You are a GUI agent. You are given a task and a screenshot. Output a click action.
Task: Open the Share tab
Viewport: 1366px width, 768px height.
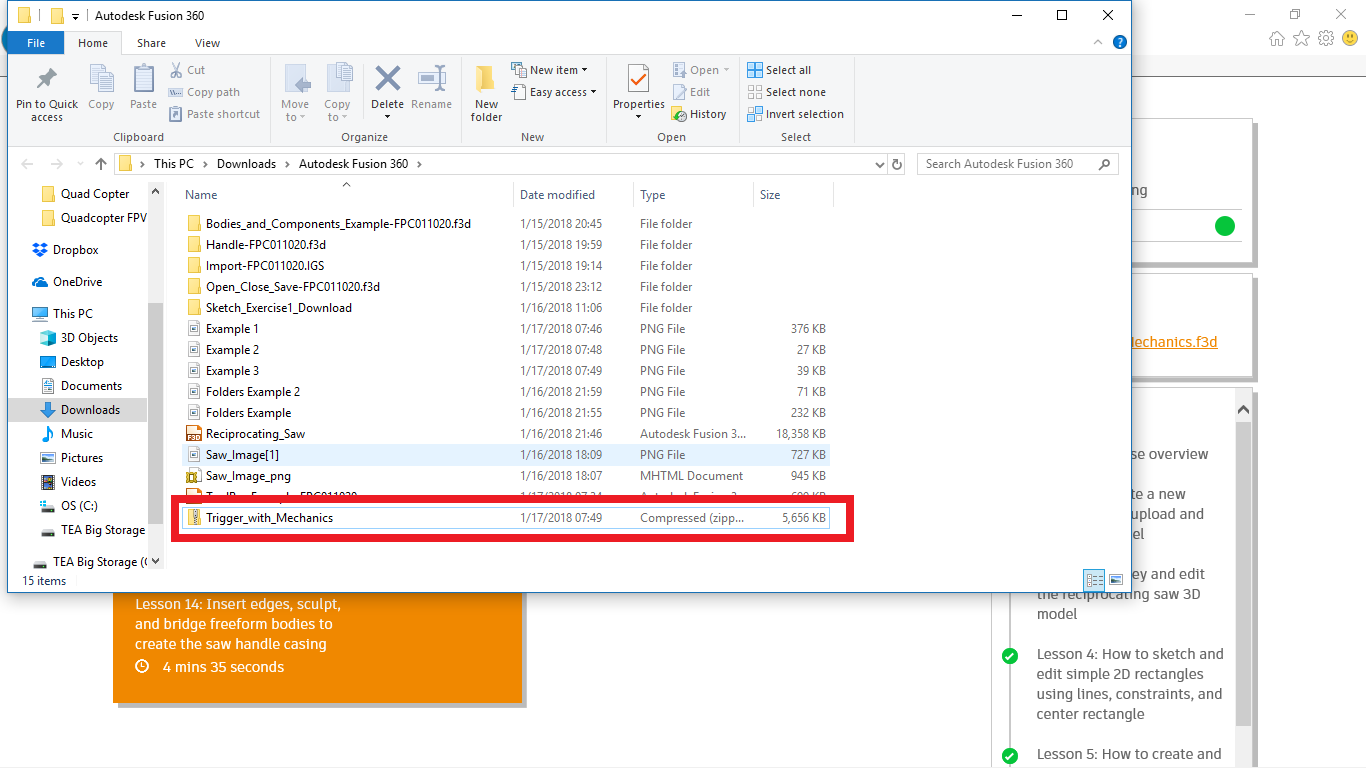[151, 43]
